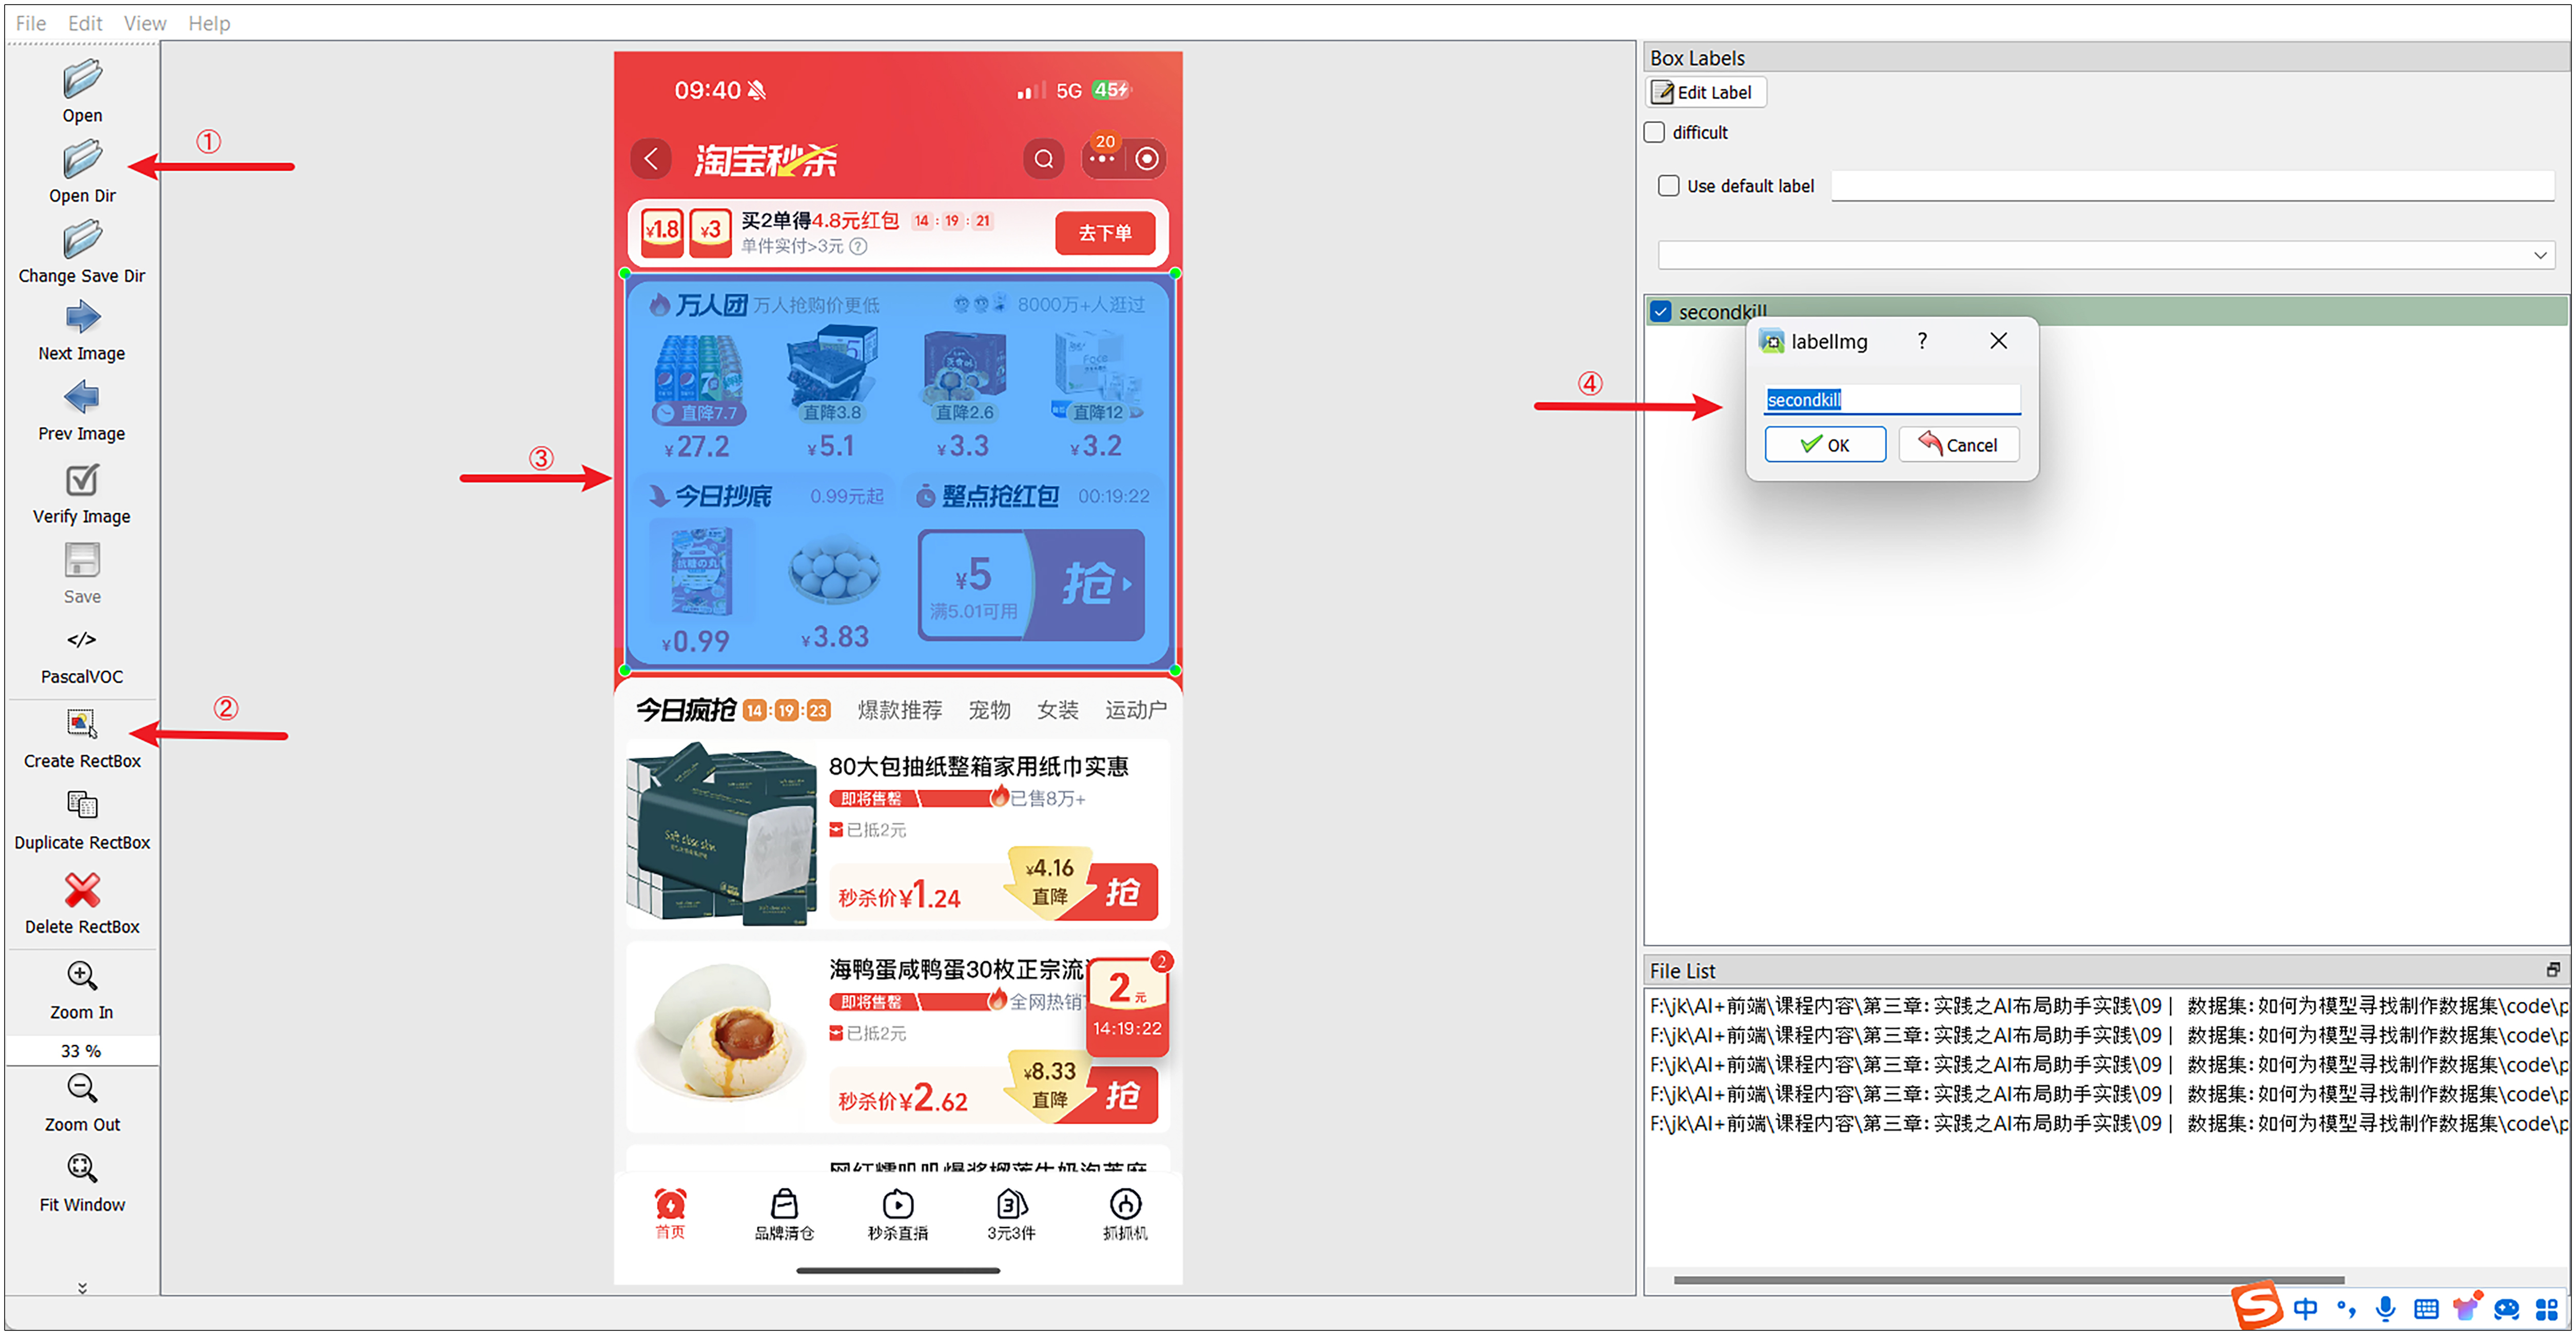Enable the Use default label checkbox
This screenshot has width=2576, height=1335.
pyautogui.click(x=1668, y=185)
